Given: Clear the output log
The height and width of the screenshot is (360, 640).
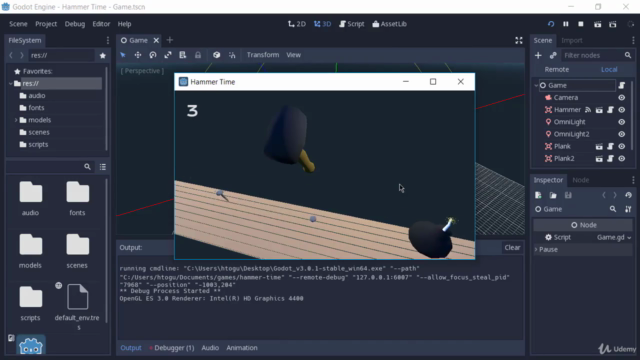Looking at the screenshot, I should point(512,248).
